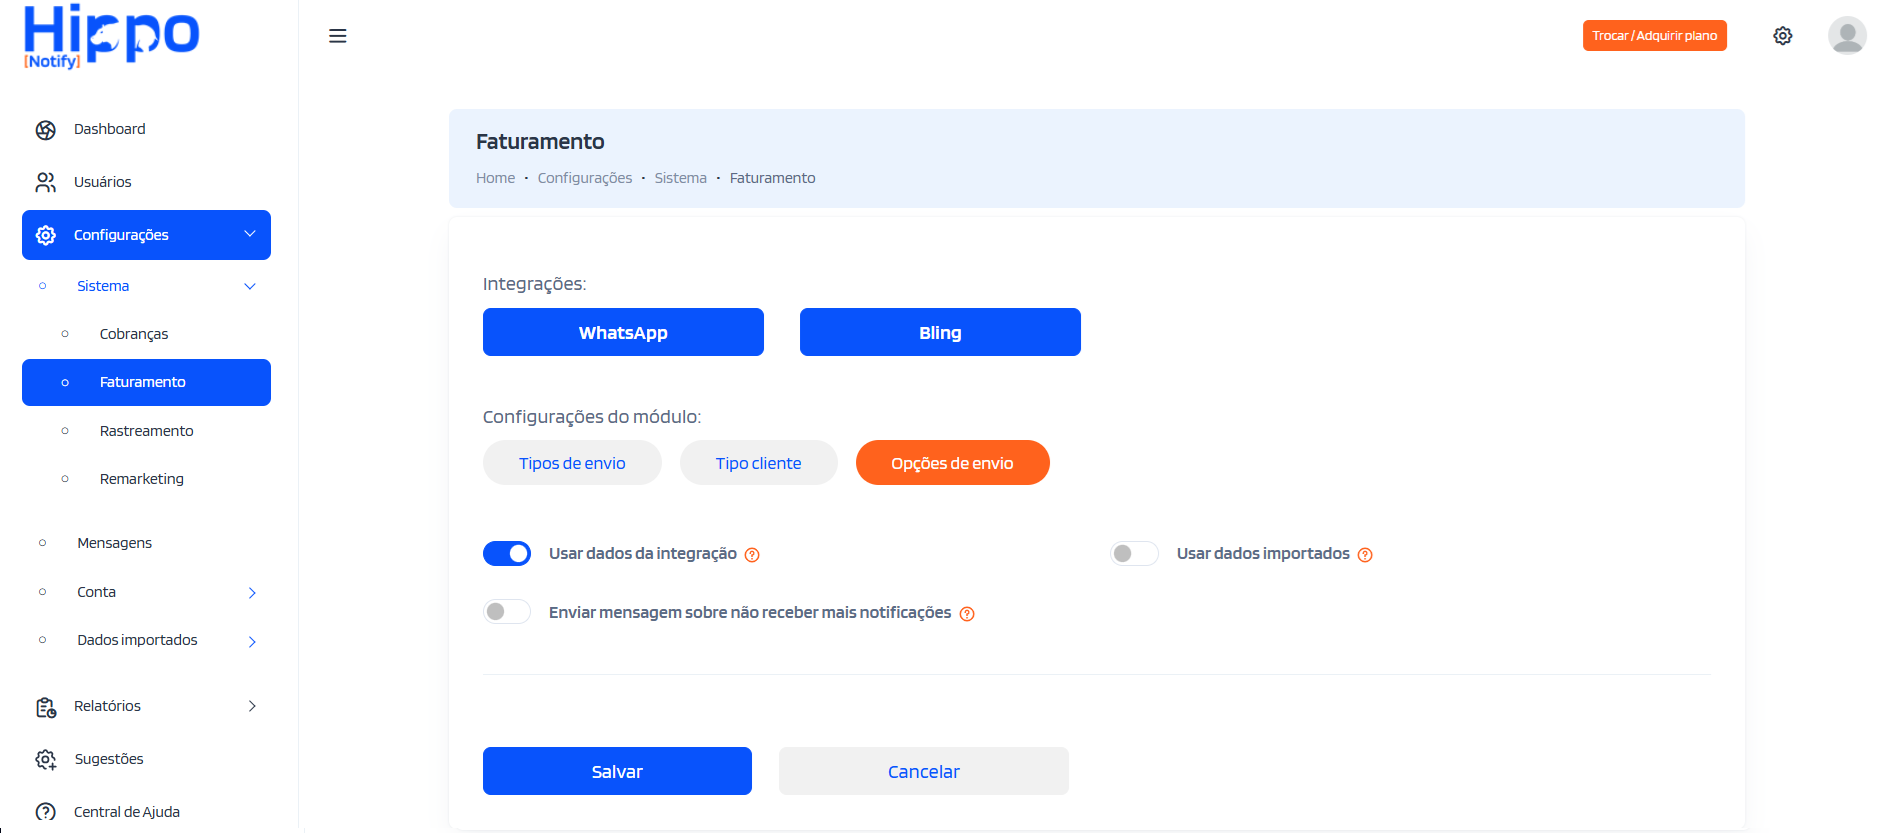The image size is (1897, 833).
Task: Click the Usuários people icon
Action: click(46, 182)
